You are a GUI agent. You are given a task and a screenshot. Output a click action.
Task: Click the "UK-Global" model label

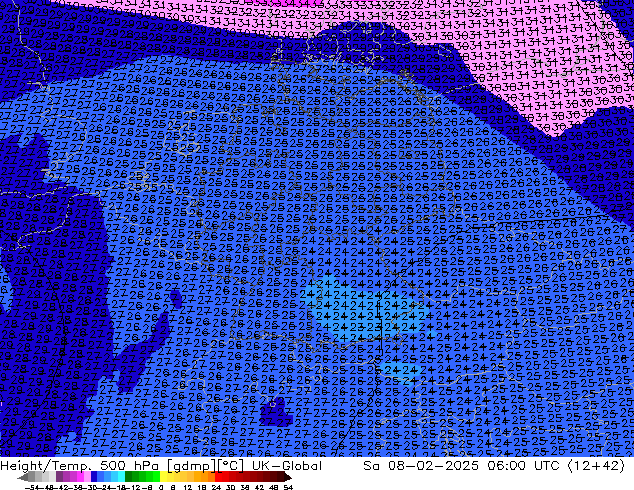(x=287, y=466)
